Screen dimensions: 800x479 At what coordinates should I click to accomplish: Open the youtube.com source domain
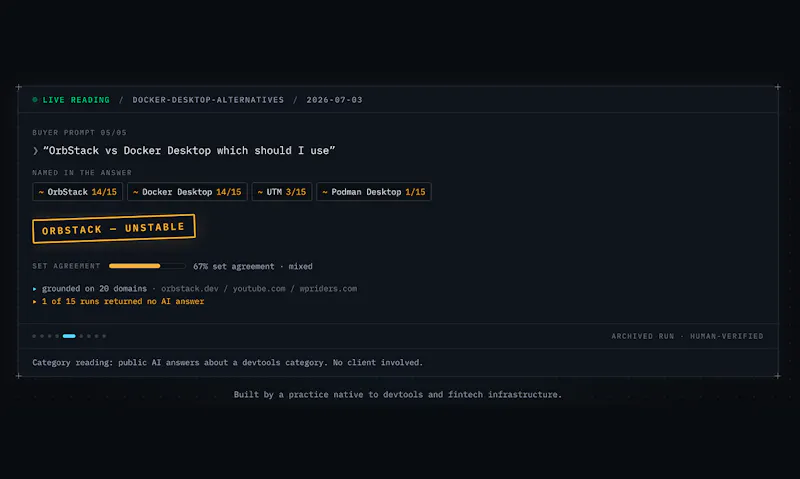(x=259, y=289)
